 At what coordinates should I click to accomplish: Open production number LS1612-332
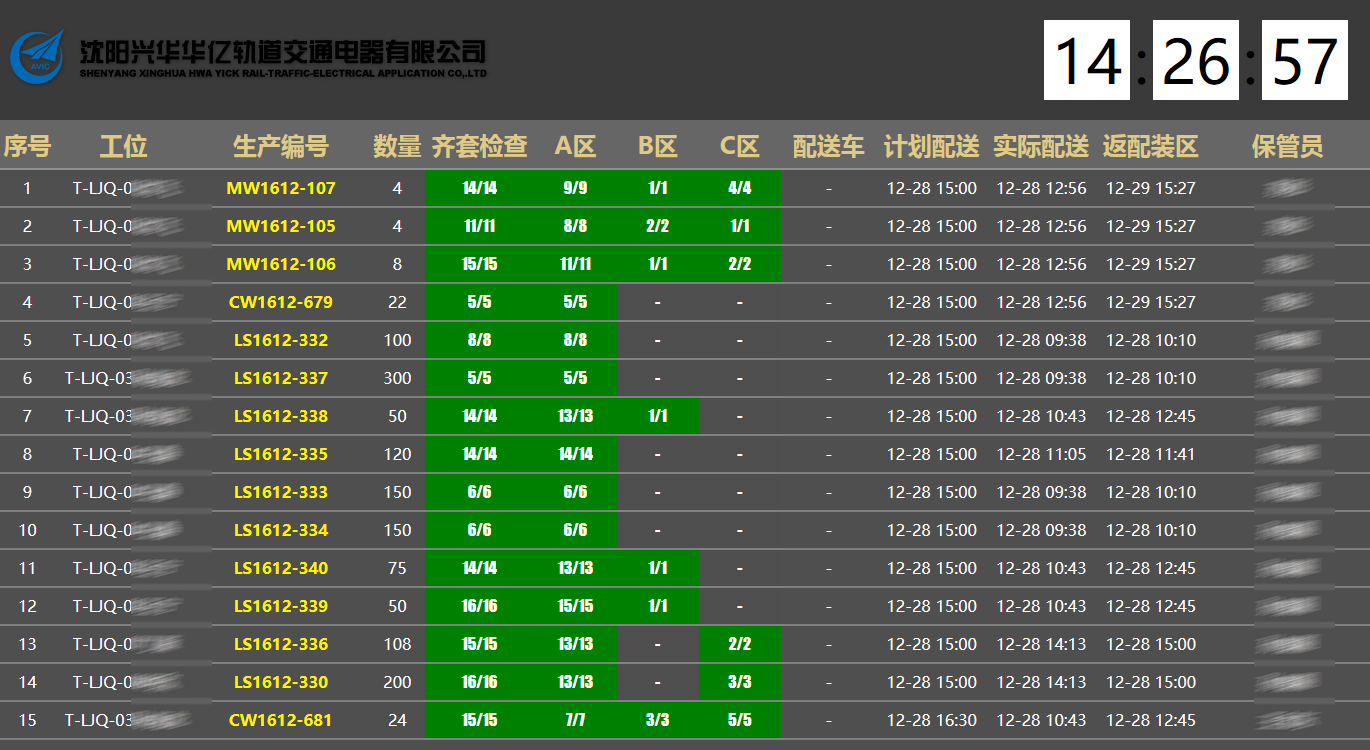[281, 340]
